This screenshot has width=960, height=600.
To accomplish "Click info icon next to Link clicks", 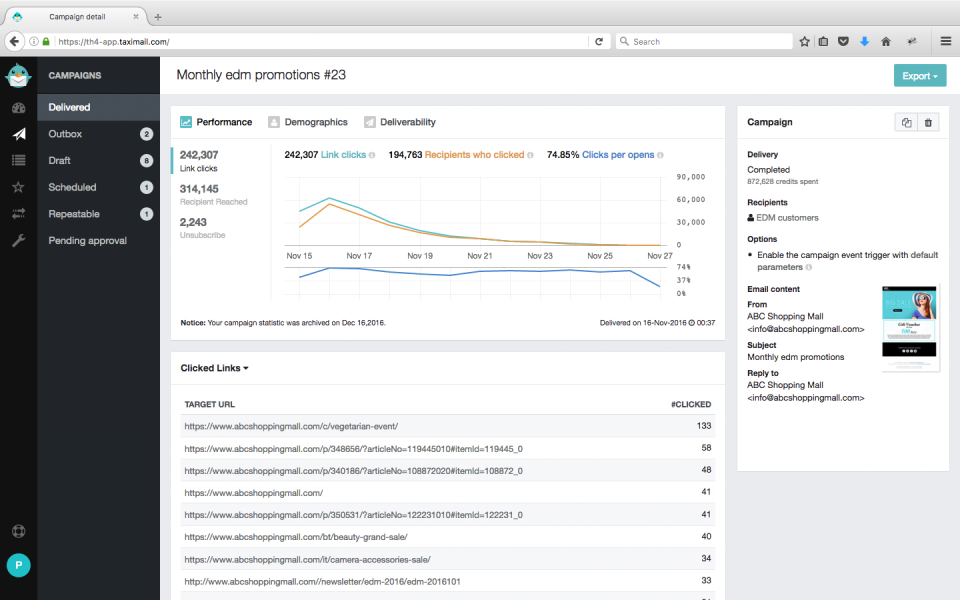I will [372, 156].
